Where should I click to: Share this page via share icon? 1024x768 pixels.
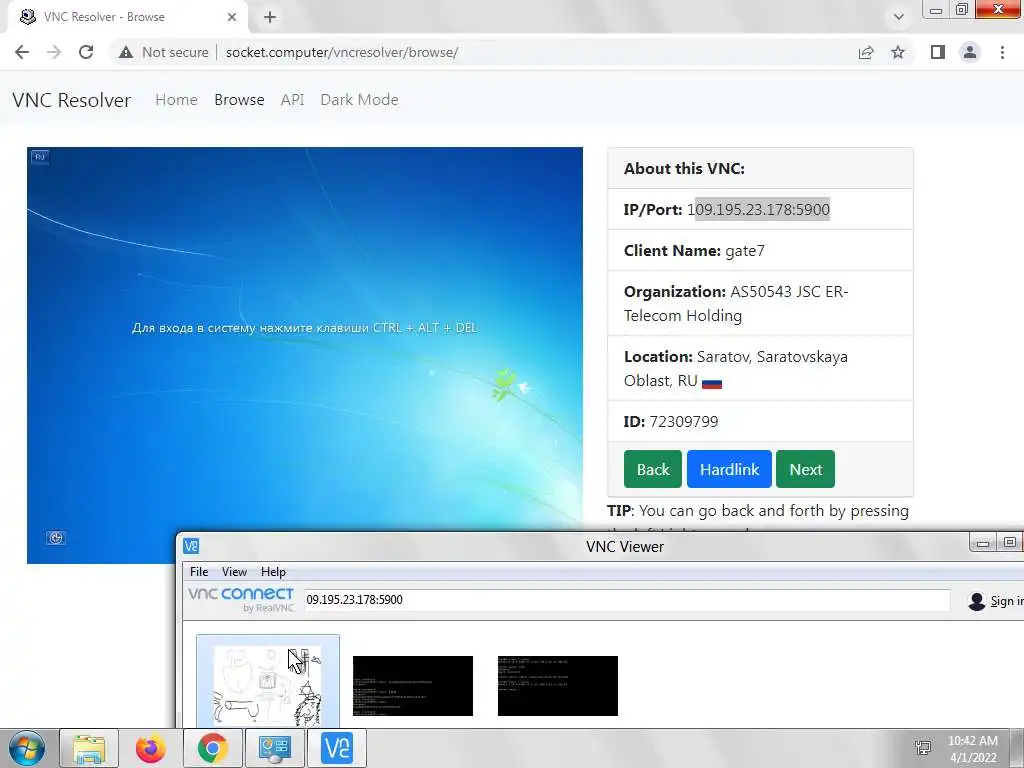[x=866, y=52]
